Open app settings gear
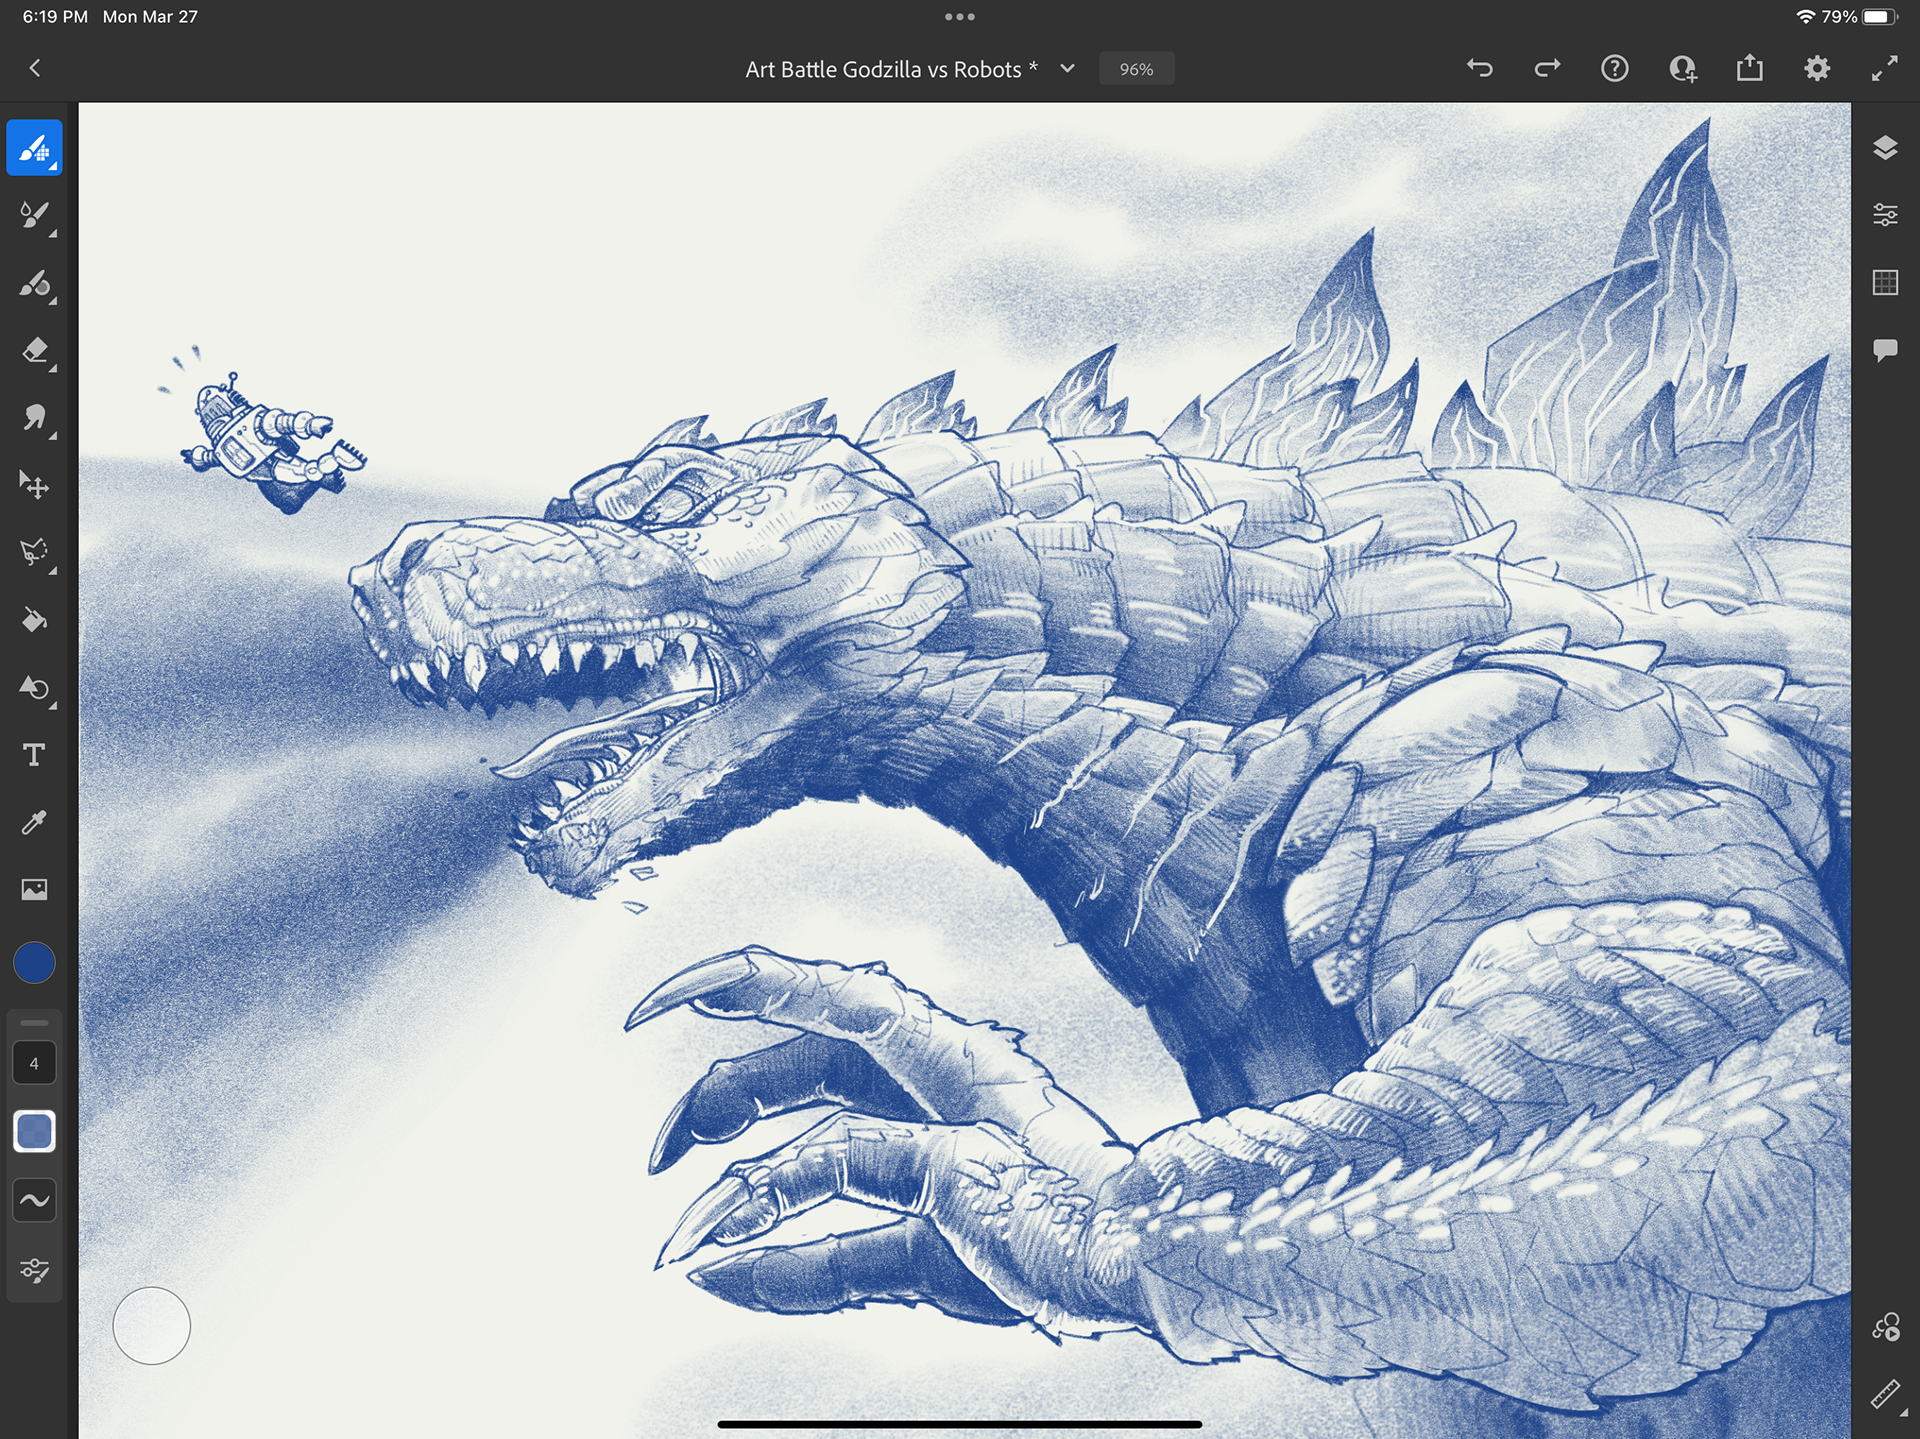Screen dimensions: 1920x1439 click(1817, 68)
